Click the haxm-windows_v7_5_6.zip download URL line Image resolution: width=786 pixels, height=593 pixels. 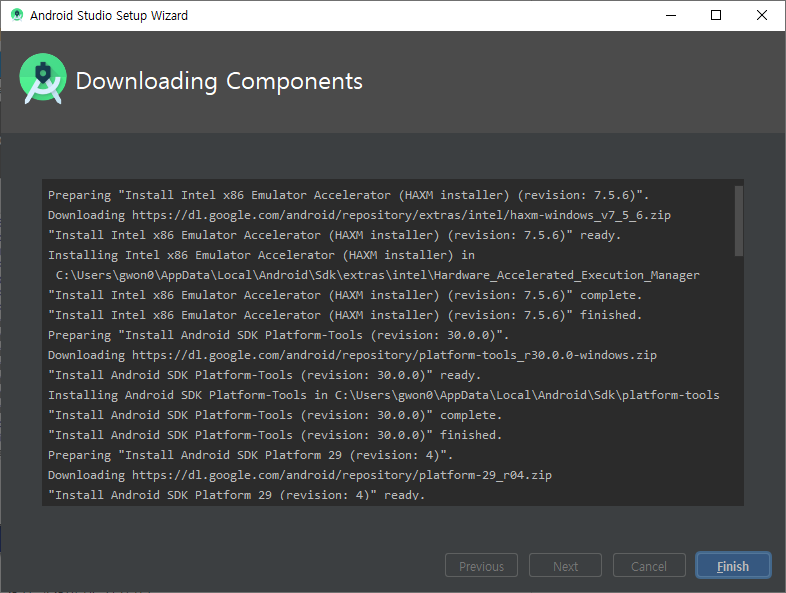(359, 215)
